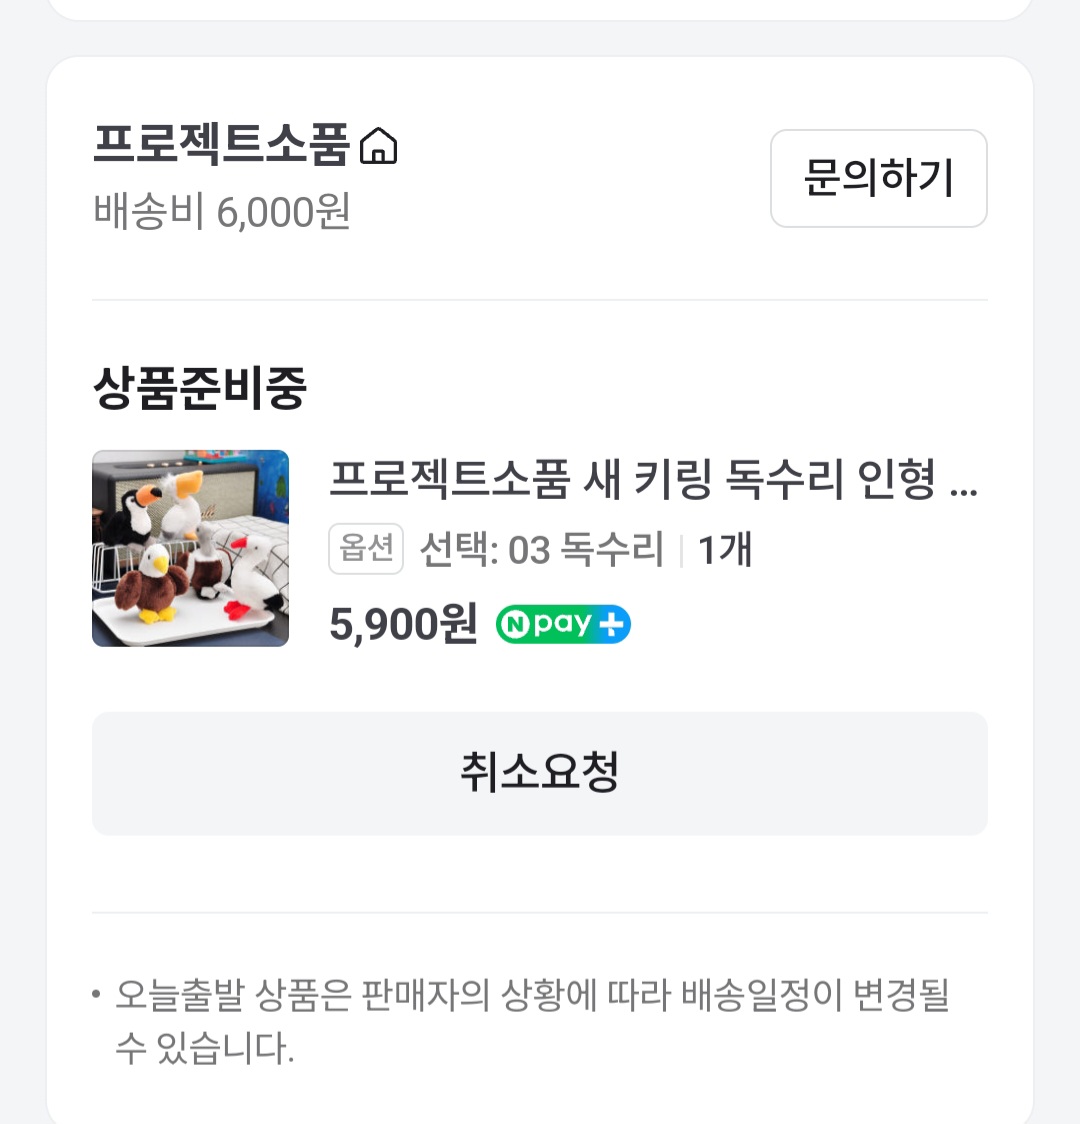Image resolution: width=1080 pixels, height=1124 pixels.
Task: Tap the 오늘출발 delivery schedule notice text
Action: tap(532, 1021)
